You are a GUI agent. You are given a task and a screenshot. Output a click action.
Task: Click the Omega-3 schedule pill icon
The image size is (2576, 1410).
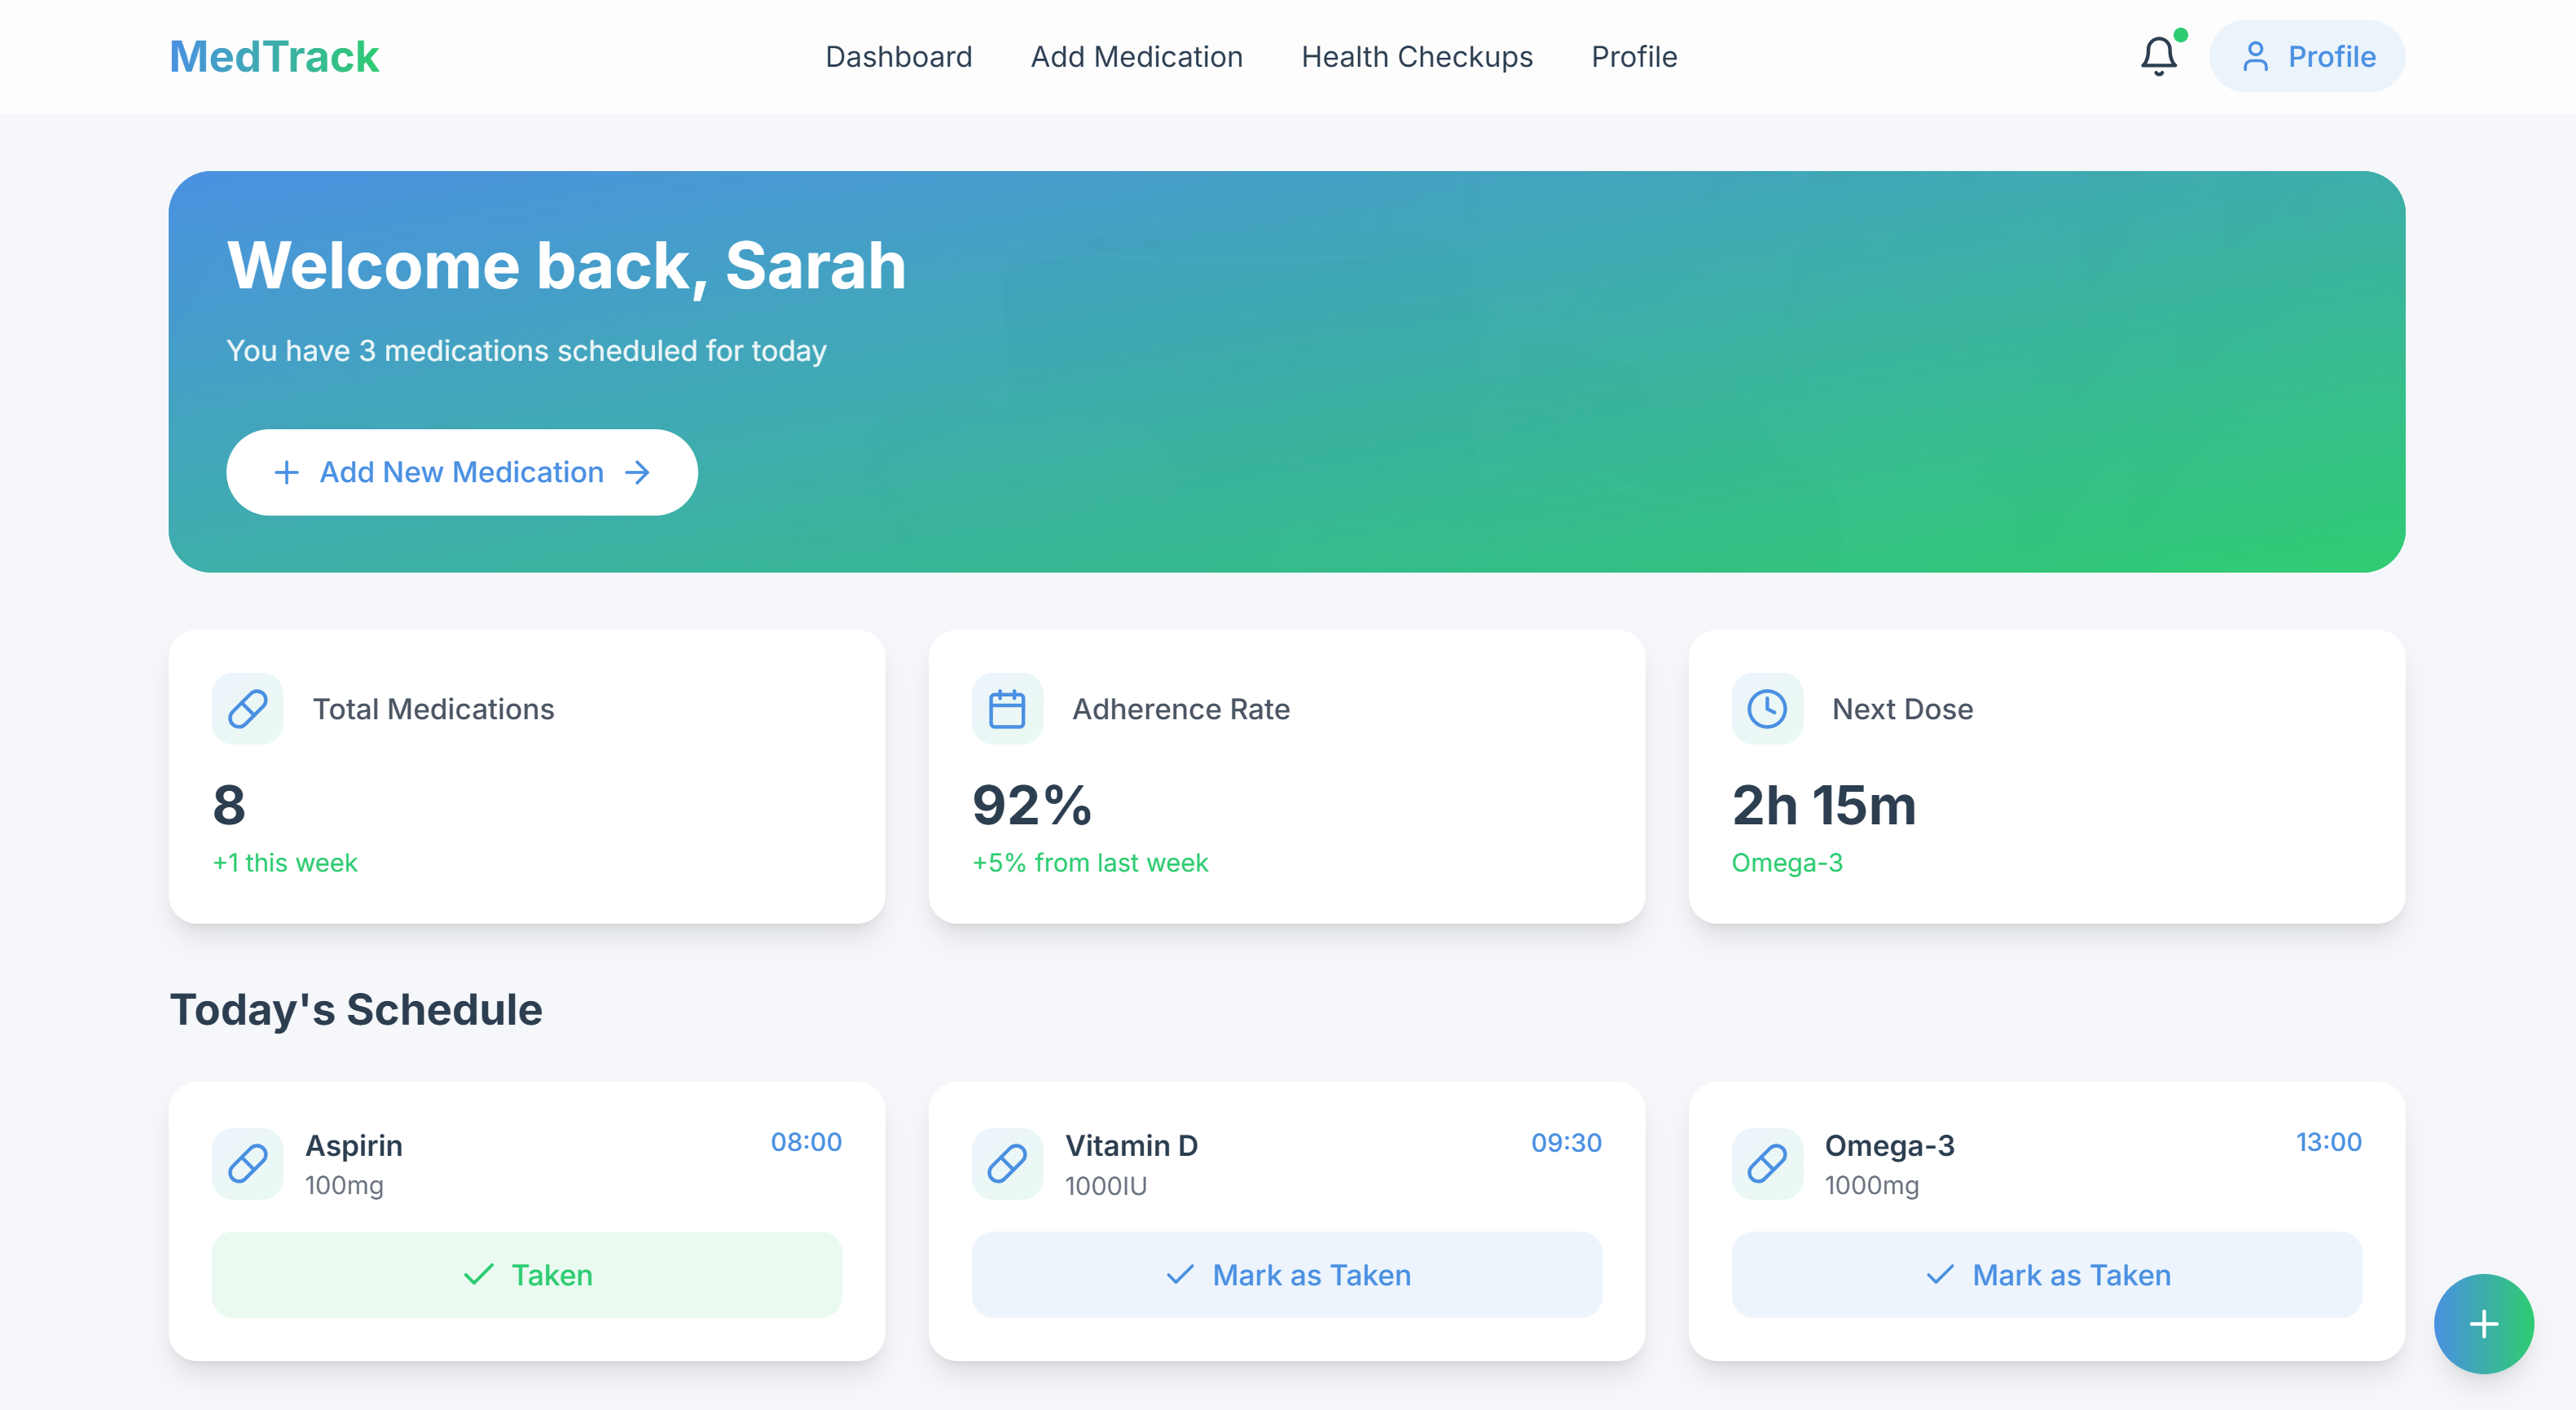[1767, 1163]
